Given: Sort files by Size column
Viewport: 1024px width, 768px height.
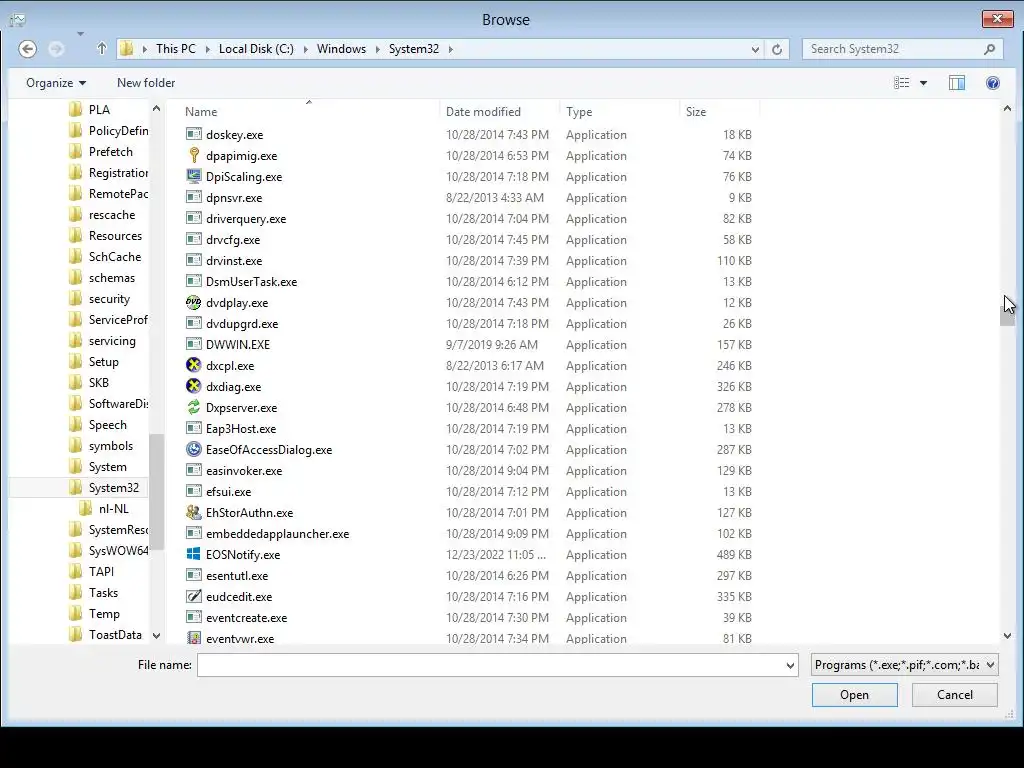Looking at the screenshot, I should pyautogui.click(x=719, y=112).
